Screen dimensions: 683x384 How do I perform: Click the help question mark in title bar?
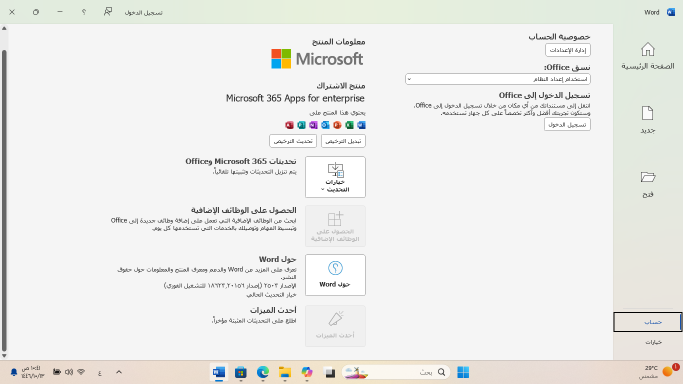tap(84, 12)
